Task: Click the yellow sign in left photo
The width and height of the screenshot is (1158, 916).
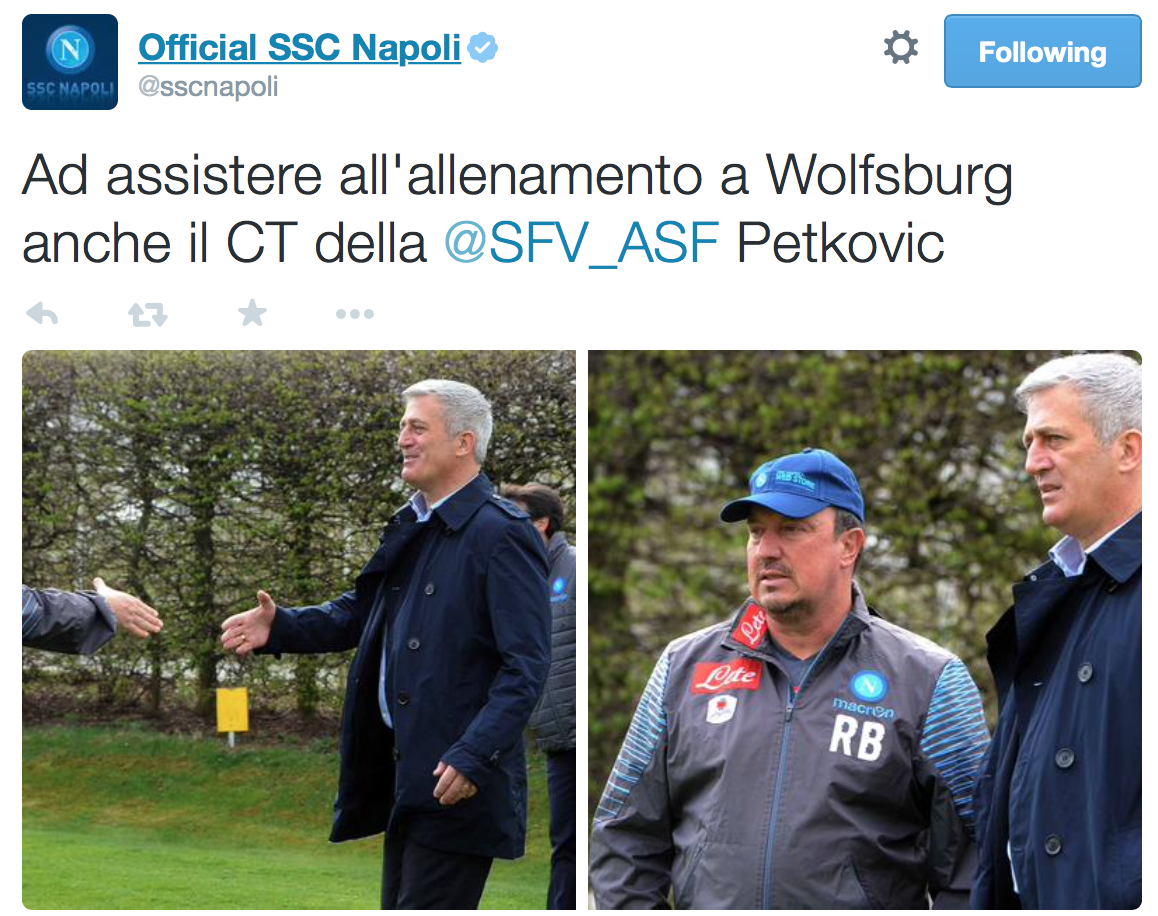Action: (x=232, y=711)
